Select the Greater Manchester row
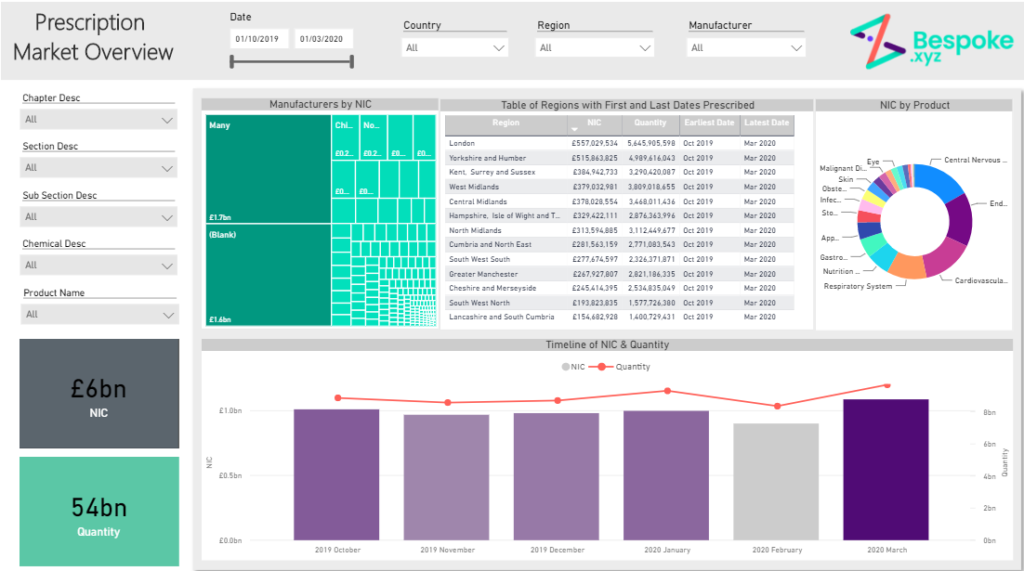This screenshot has width=1024, height=571. pos(620,274)
